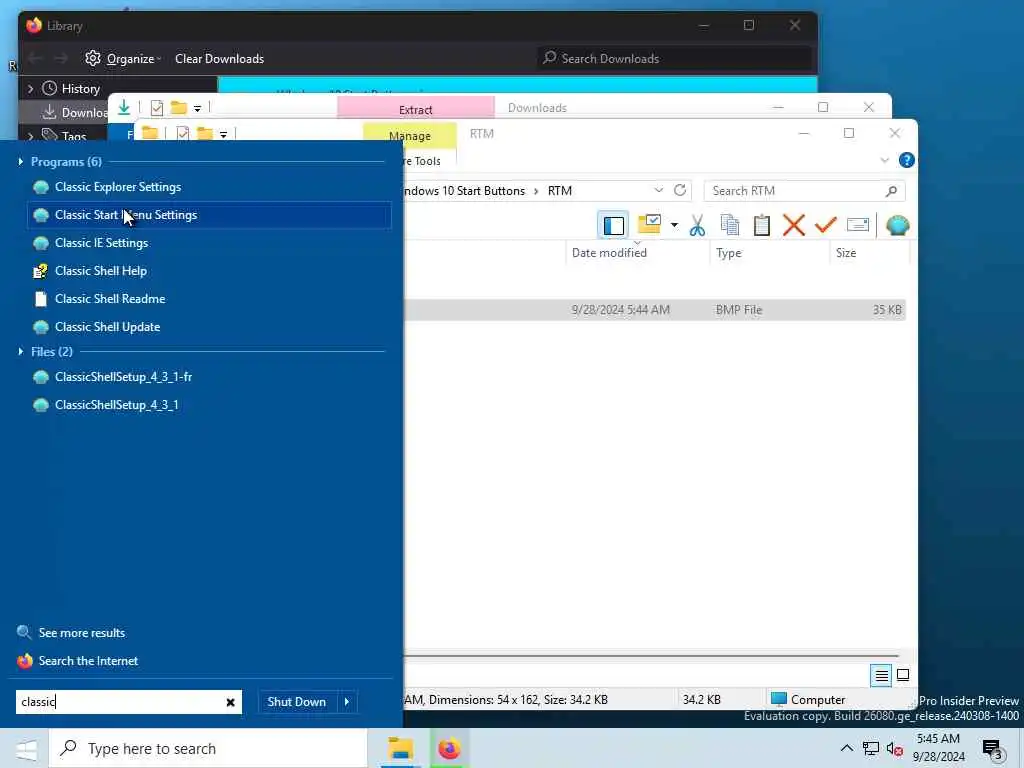Viewport: 1024px width, 768px height.
Task: Click horizontal scrollbar in RTM file list
Action: click(650, 656)
